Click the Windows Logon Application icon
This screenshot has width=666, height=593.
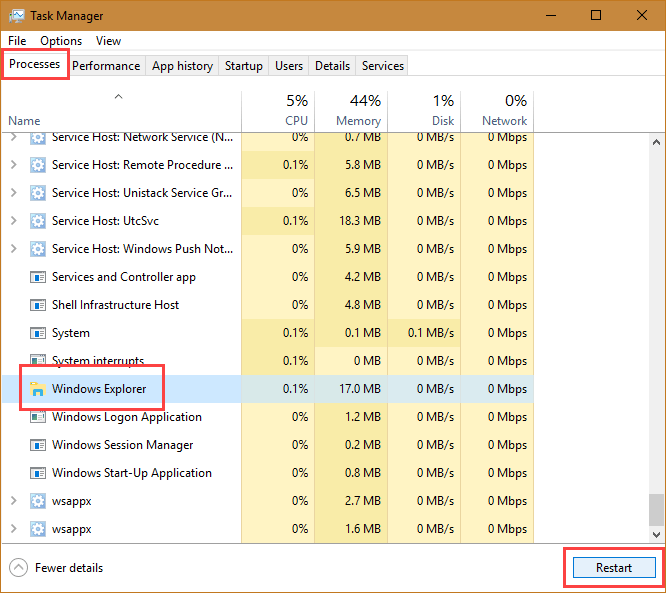coord(38,417)
